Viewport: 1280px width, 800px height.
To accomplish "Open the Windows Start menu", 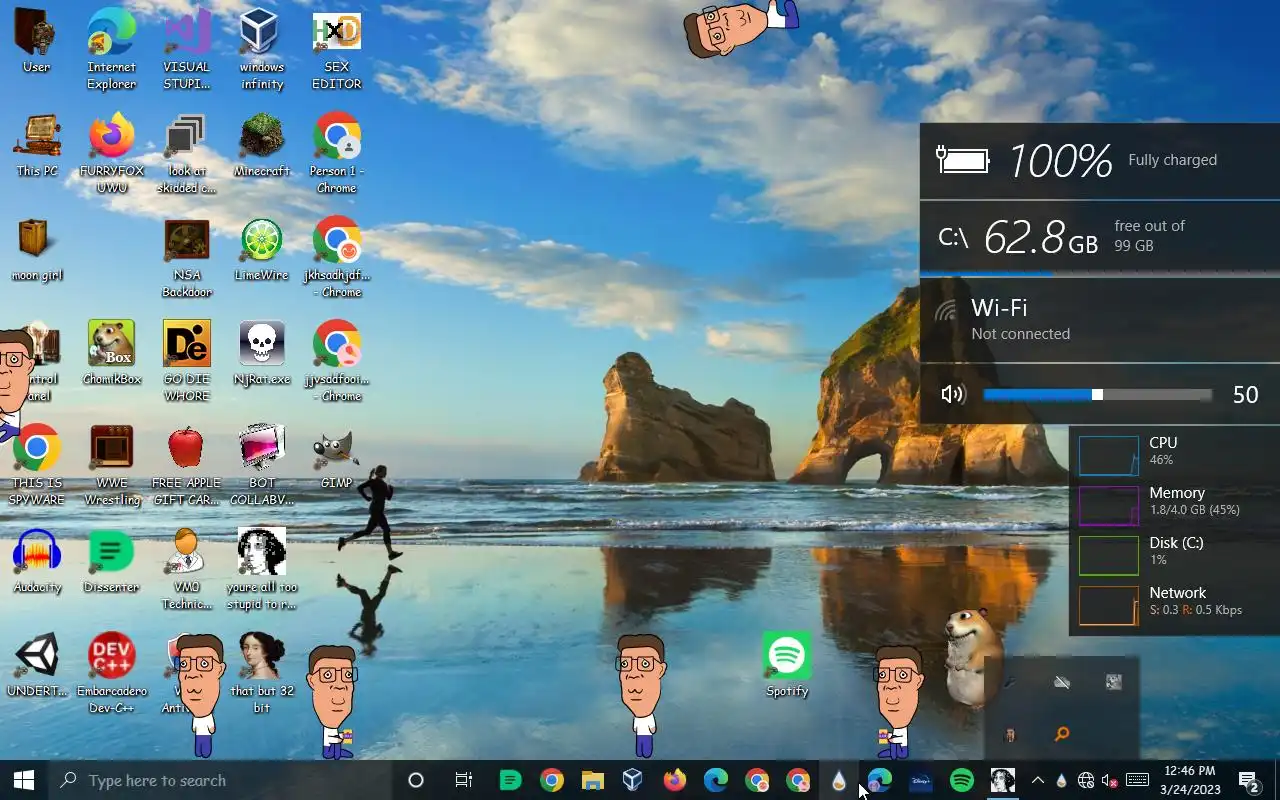I will (x=24, y=780).
